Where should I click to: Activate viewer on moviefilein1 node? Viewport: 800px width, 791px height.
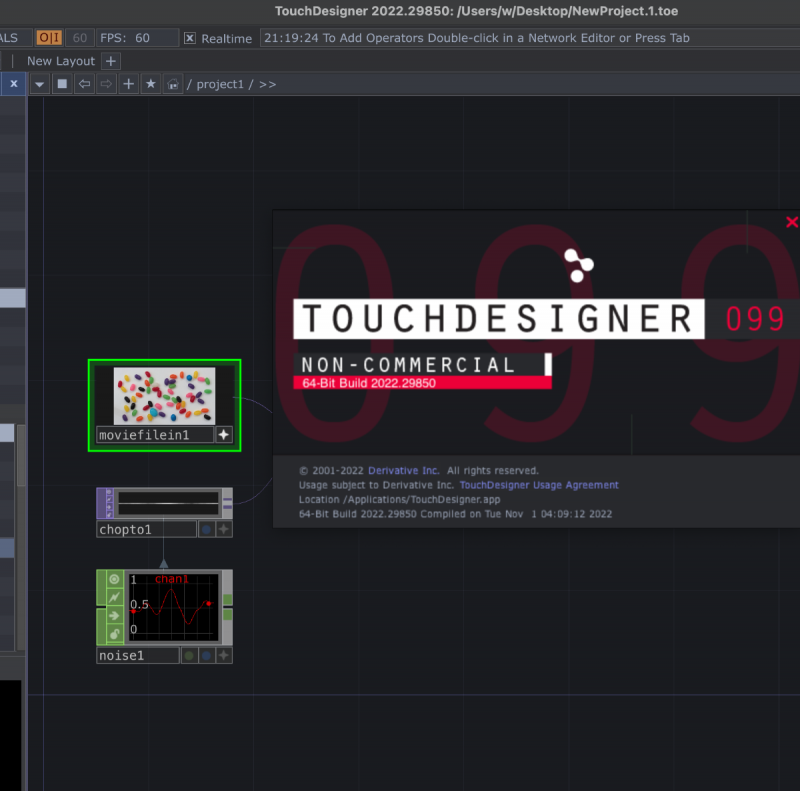click(x=224, y=435)
